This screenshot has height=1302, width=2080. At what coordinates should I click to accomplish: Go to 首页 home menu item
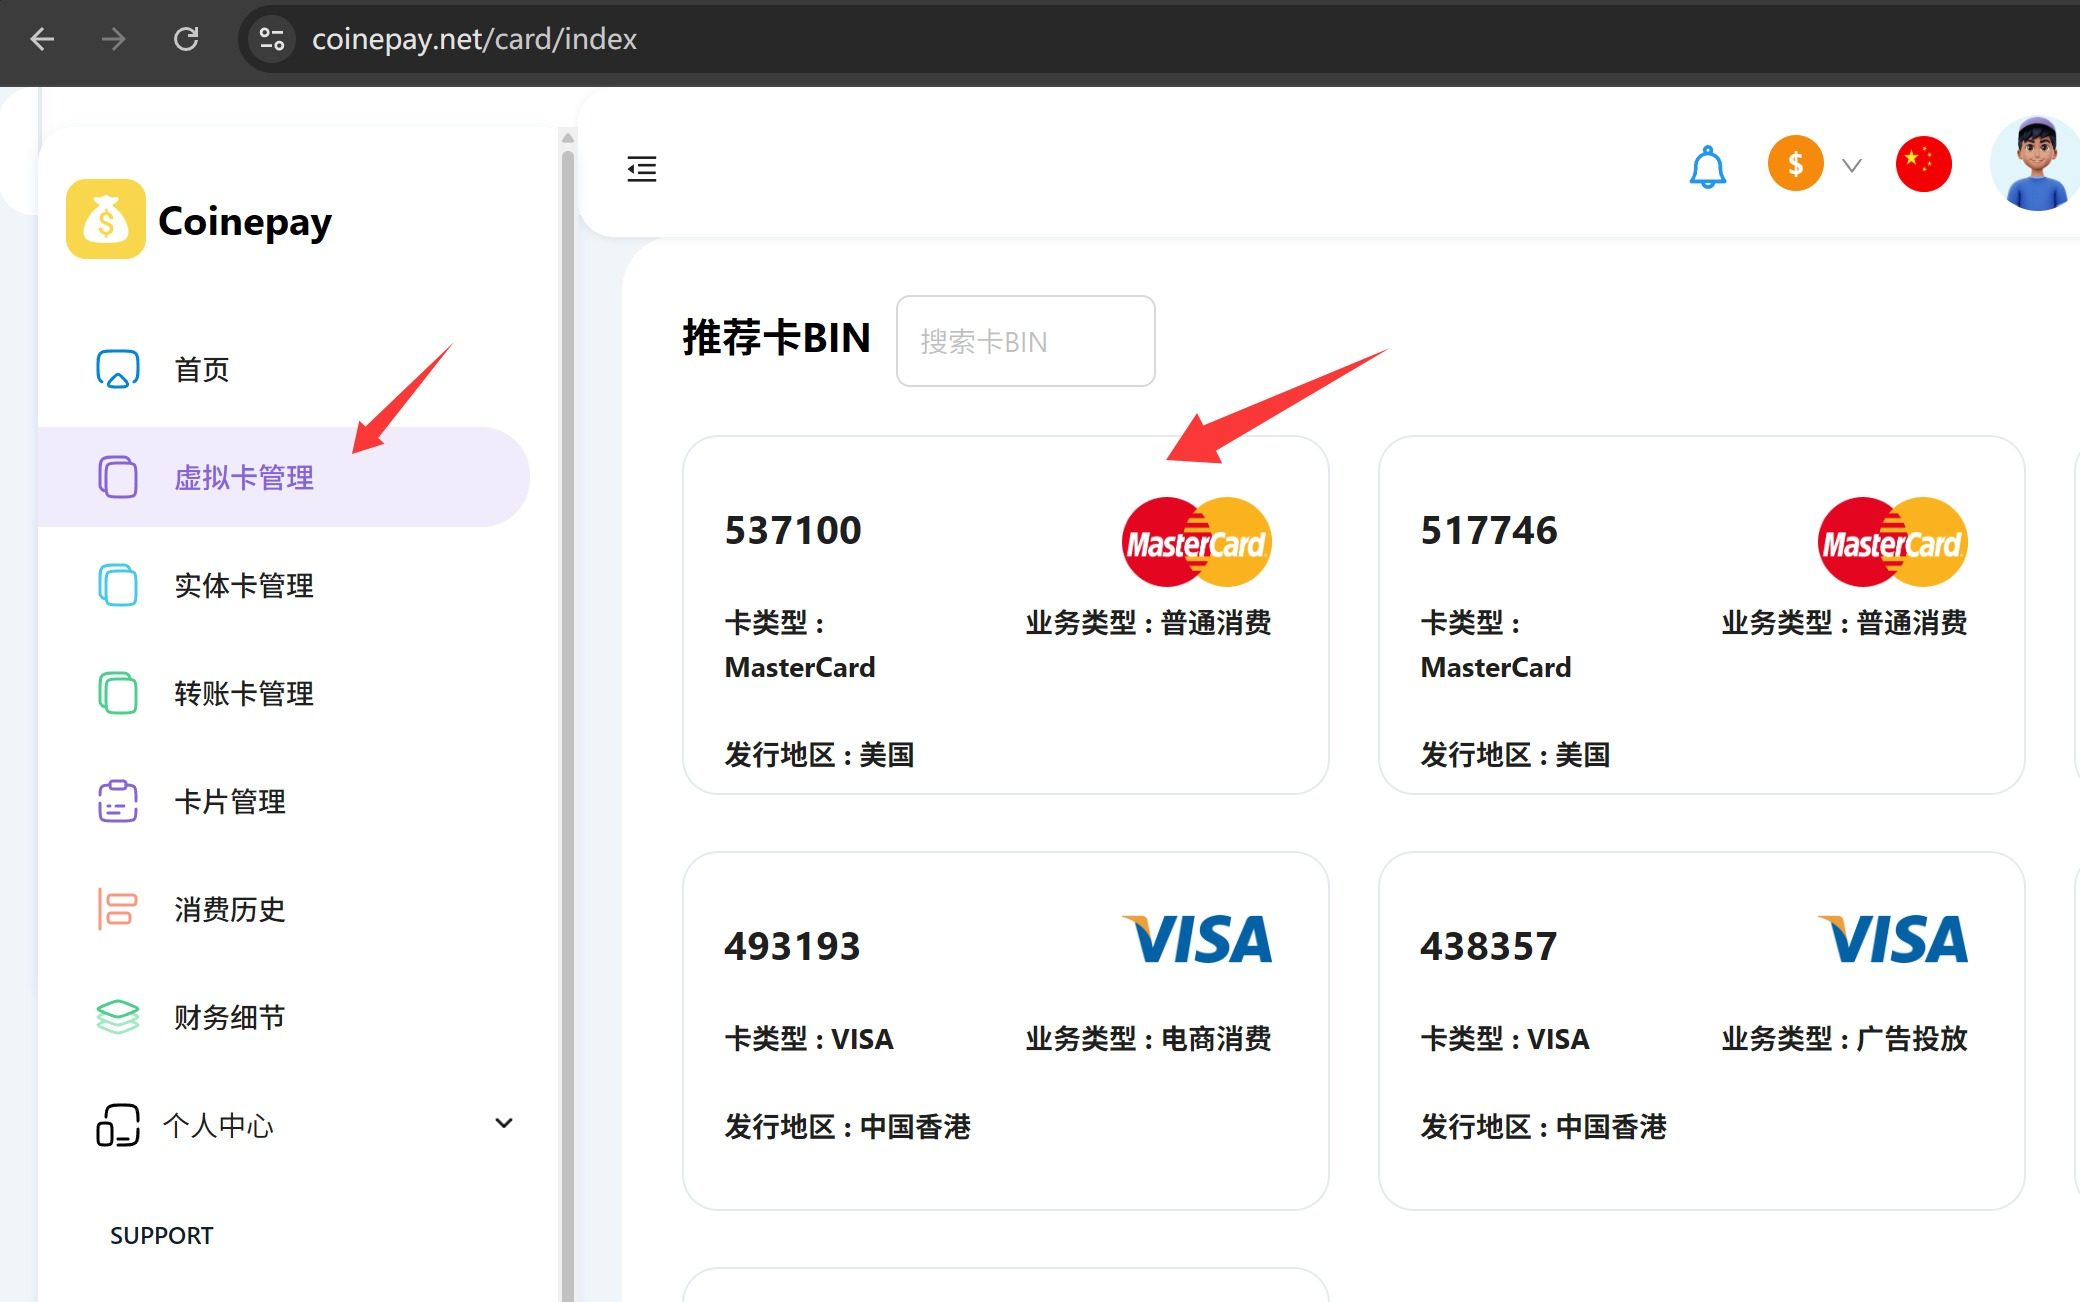coord(201,369)
